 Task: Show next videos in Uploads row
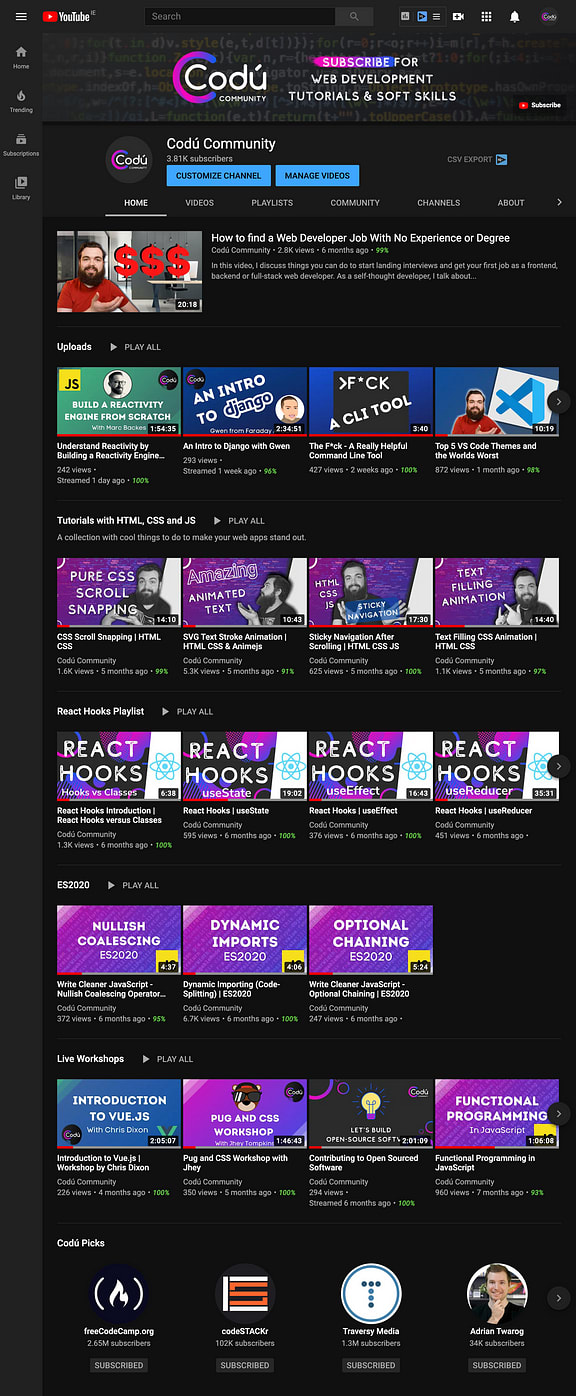559,401
